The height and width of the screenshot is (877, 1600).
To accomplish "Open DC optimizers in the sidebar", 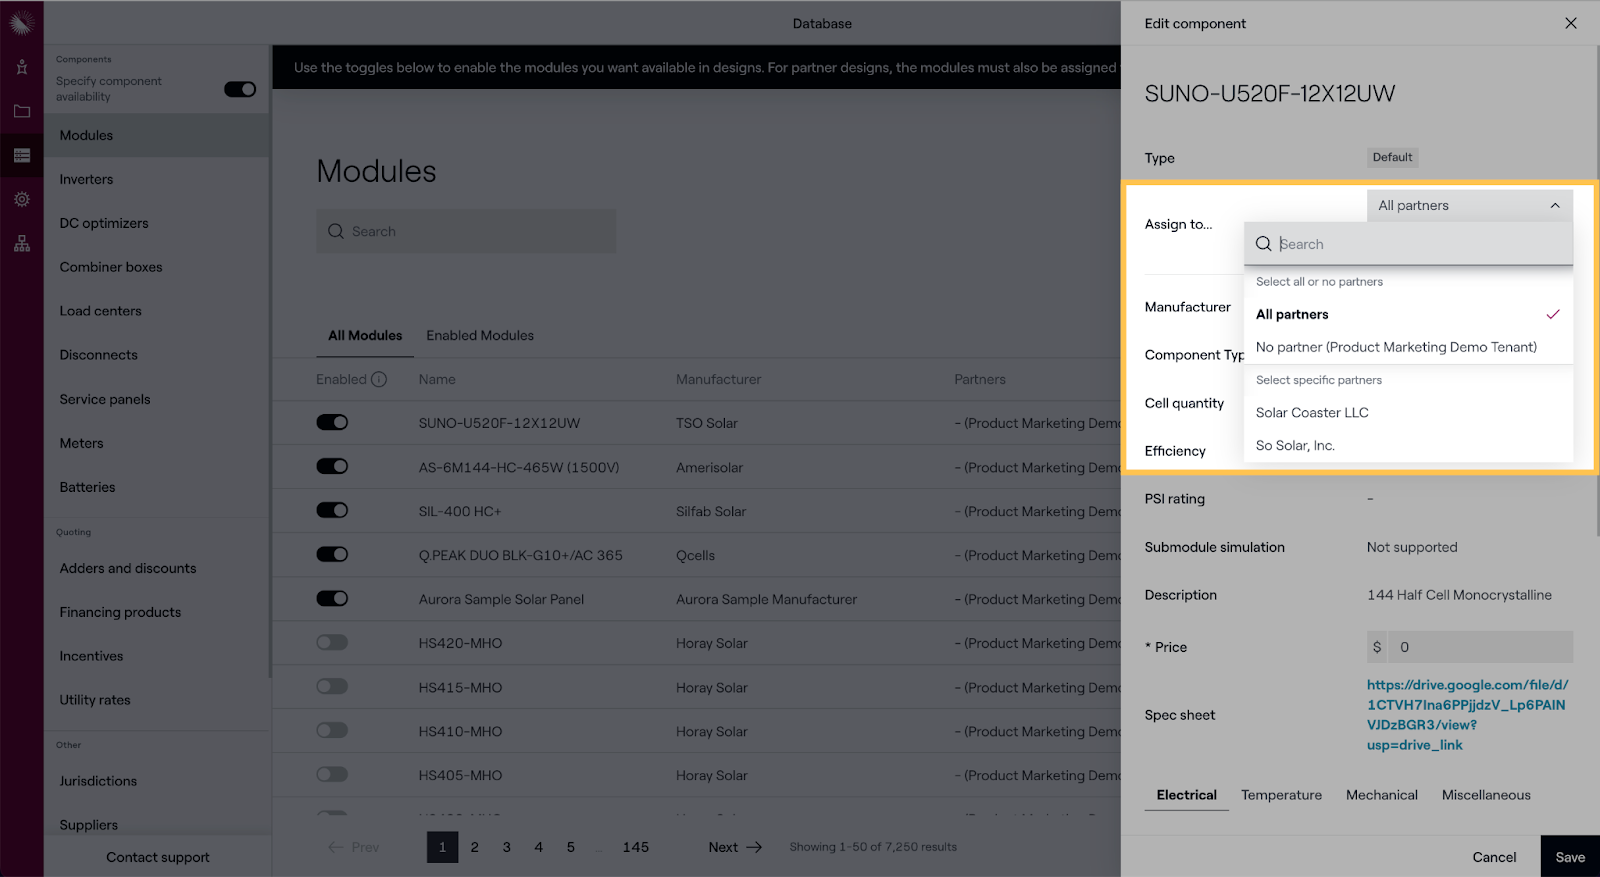I will tap(157, 223).
